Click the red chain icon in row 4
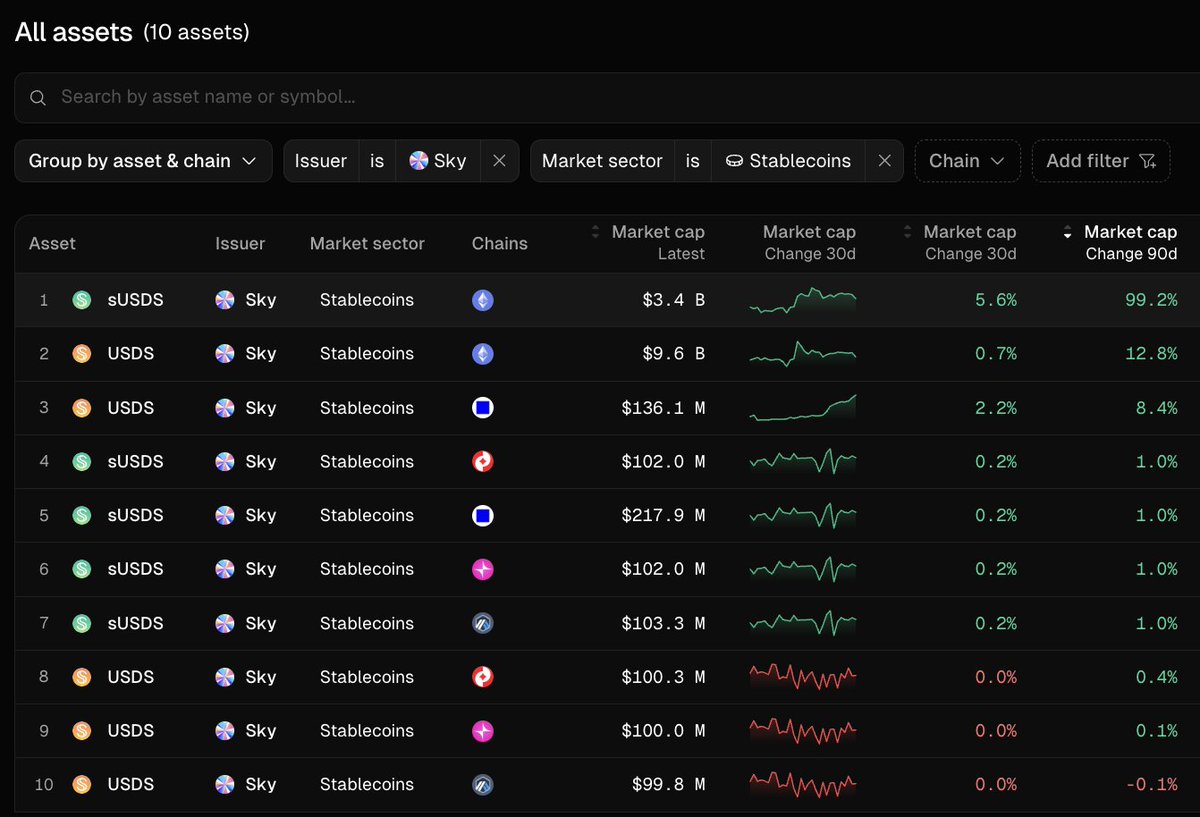The width and height of the screenshot is (1200, 817). coord(483,462)
